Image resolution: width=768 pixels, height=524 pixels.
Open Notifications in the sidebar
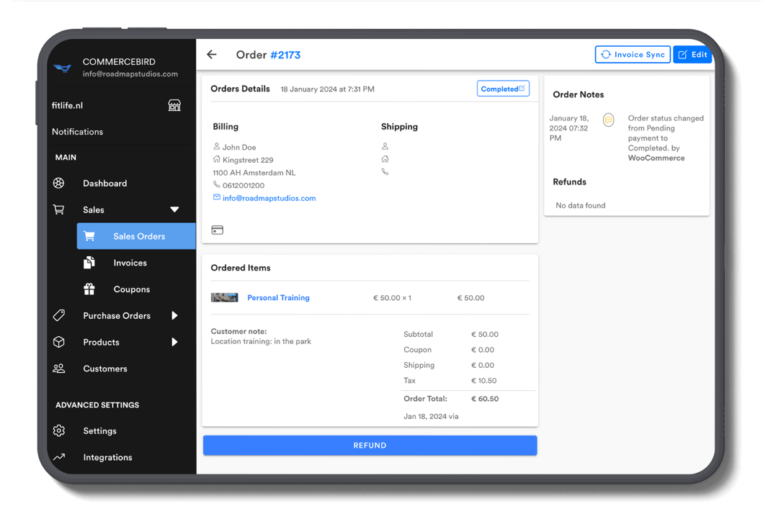(x=78, y=132)
